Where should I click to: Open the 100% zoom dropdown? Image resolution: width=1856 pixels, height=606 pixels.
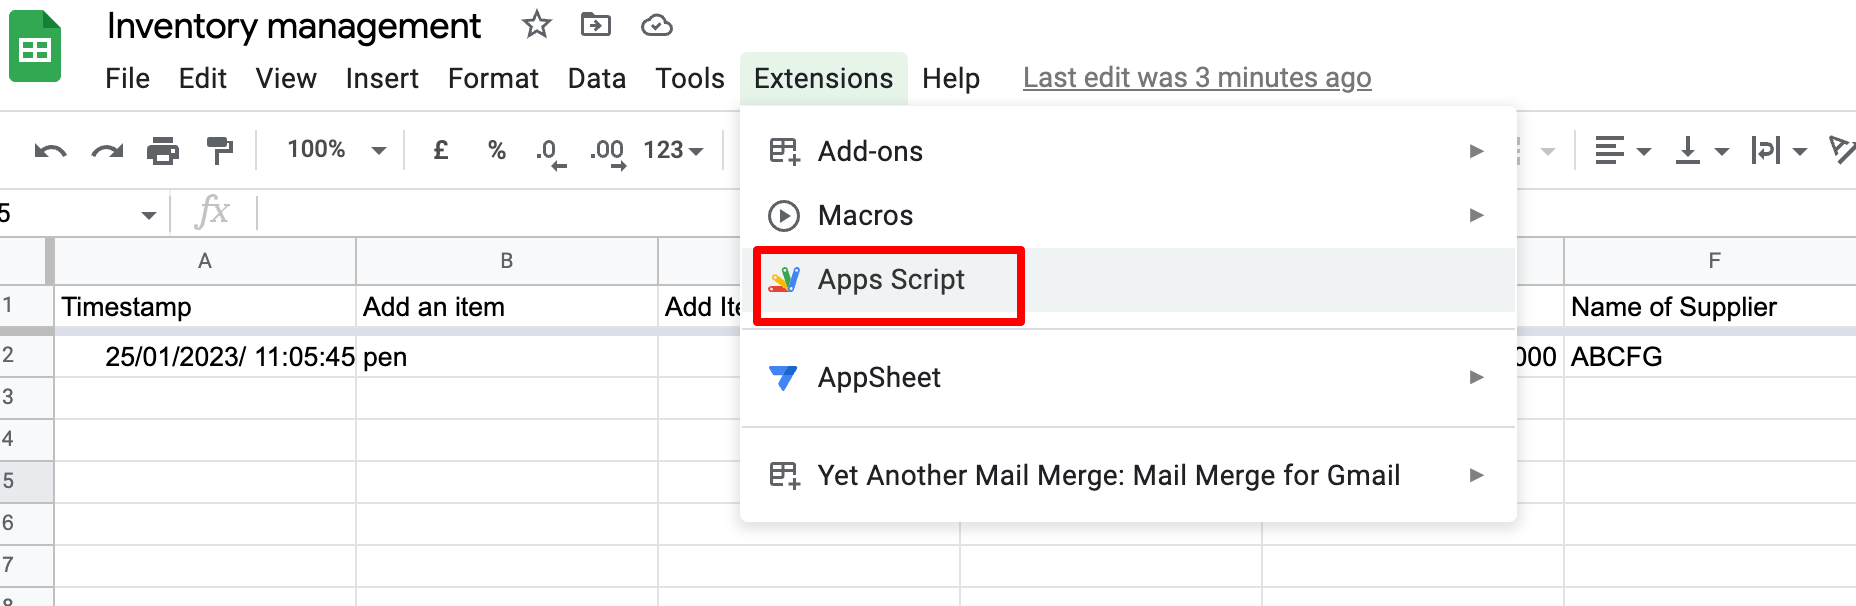[336, 150]
